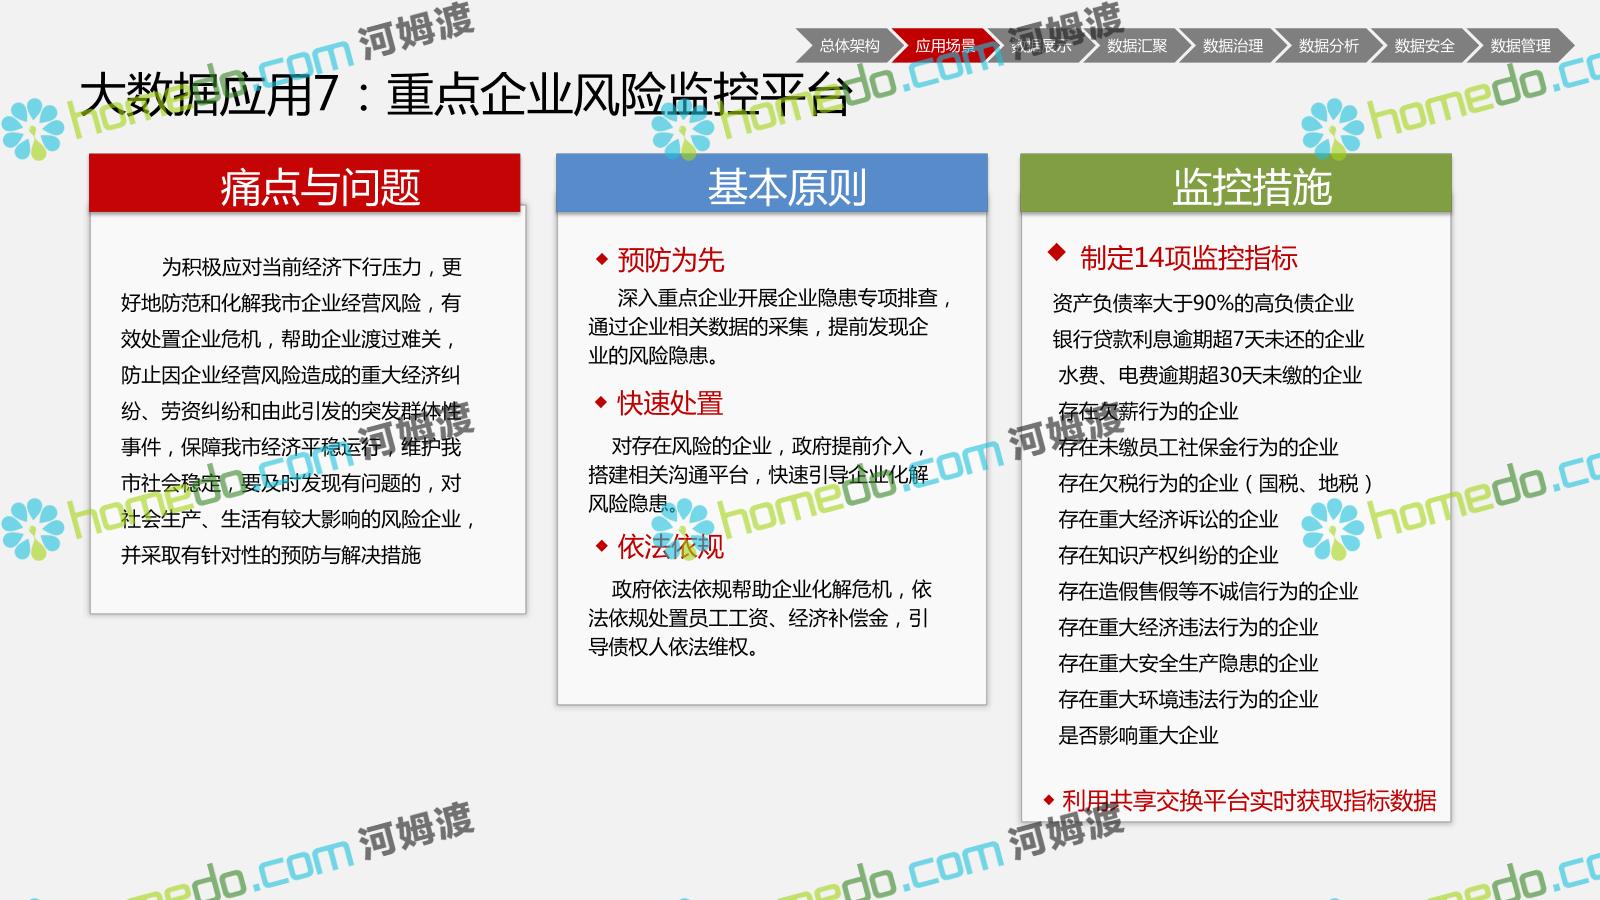Viewport: 1600px width, 900px height.
Task: Open the 数据汇聚 chevron tab
Action: pos(1137,46)
